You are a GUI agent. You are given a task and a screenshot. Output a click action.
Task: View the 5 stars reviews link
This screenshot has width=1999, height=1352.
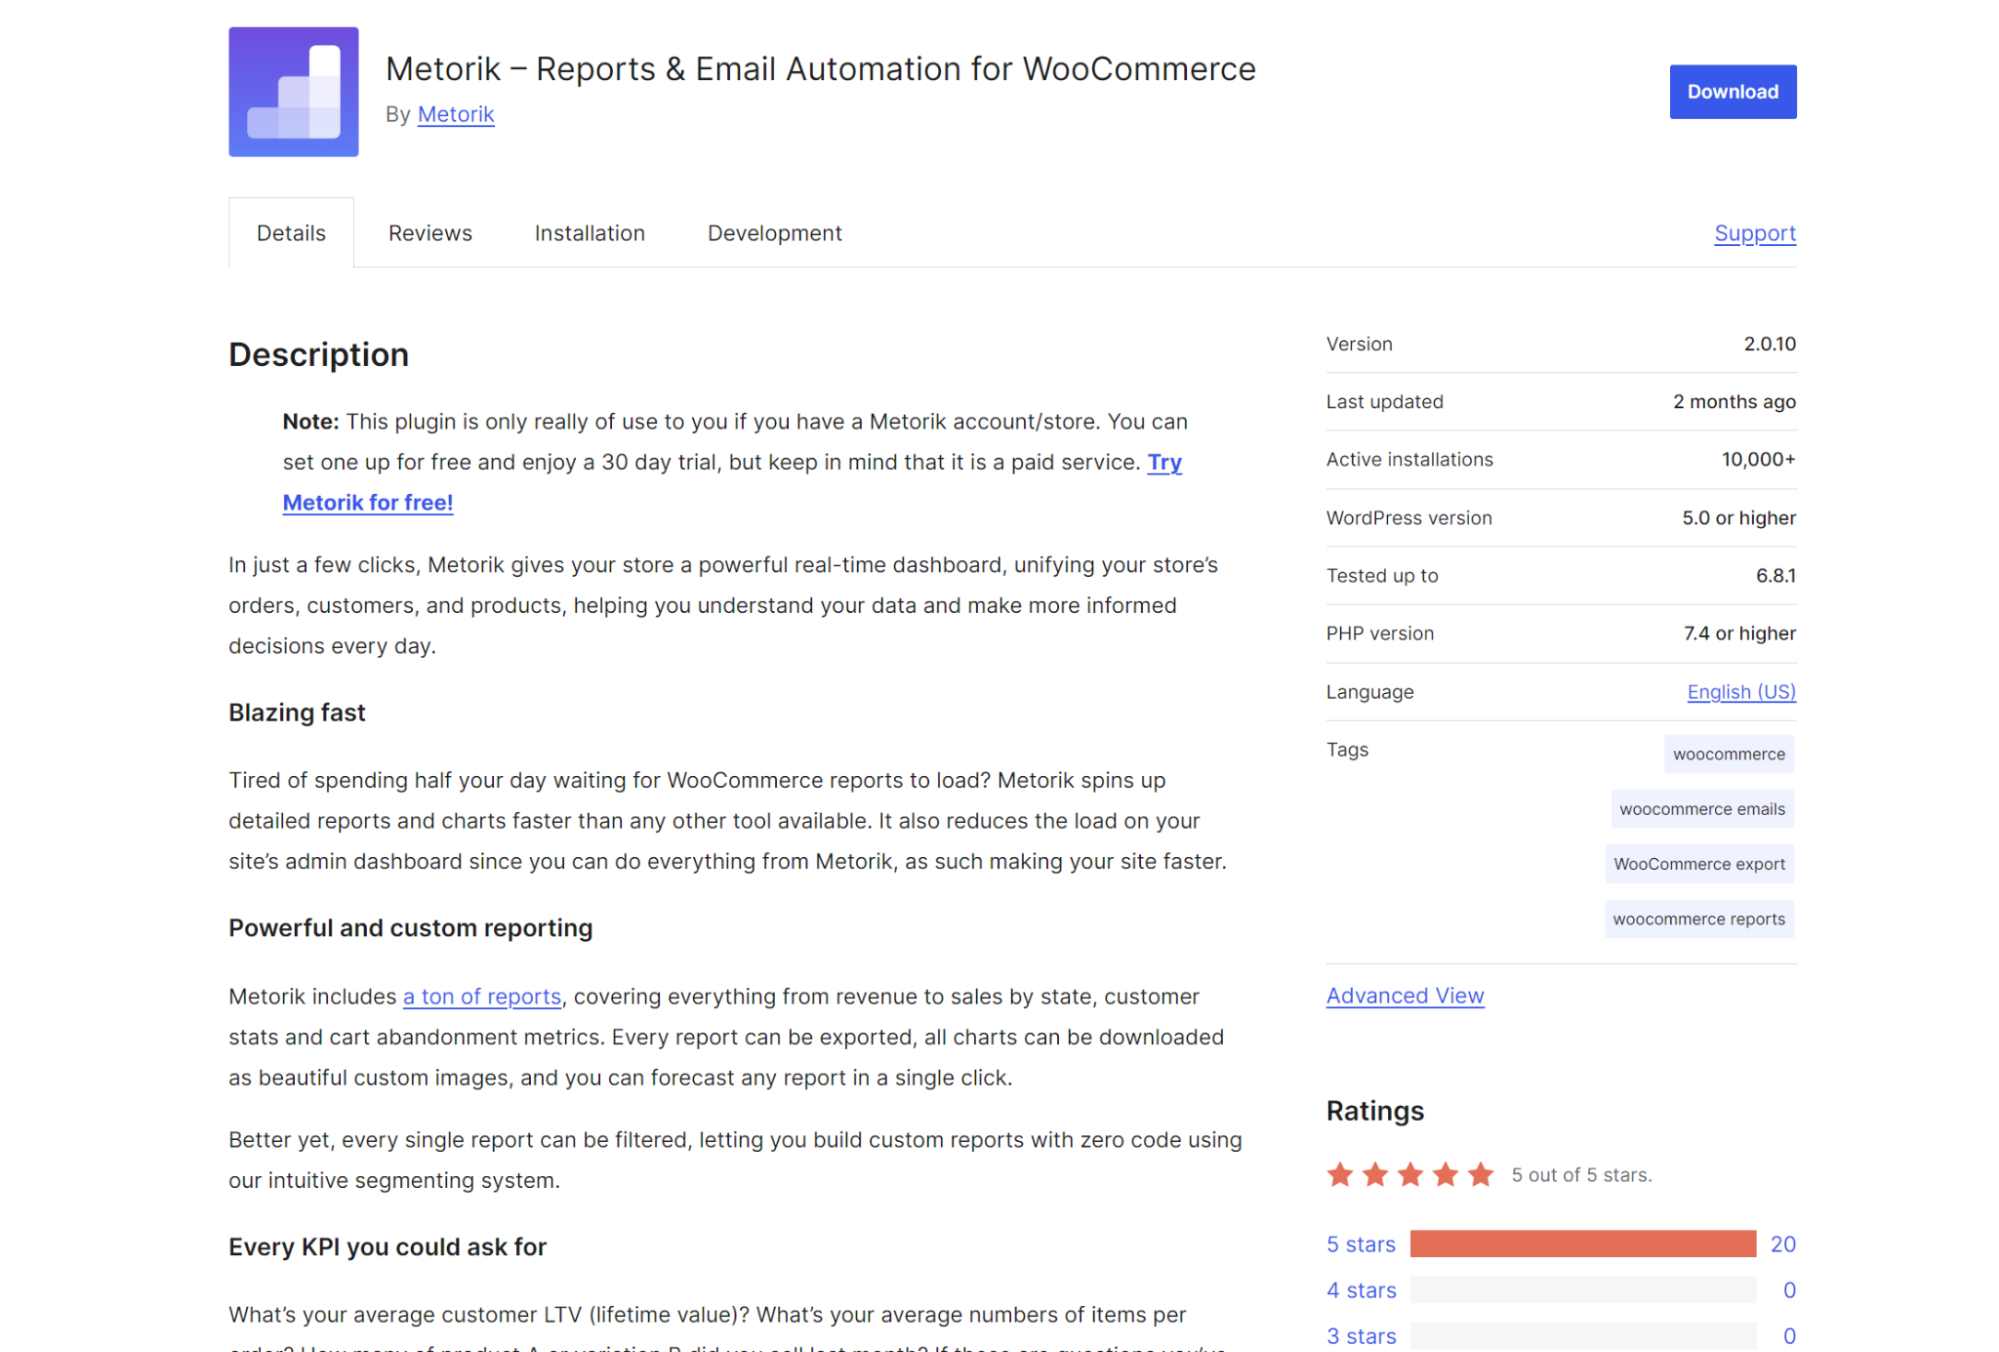click(1361, 1244)
